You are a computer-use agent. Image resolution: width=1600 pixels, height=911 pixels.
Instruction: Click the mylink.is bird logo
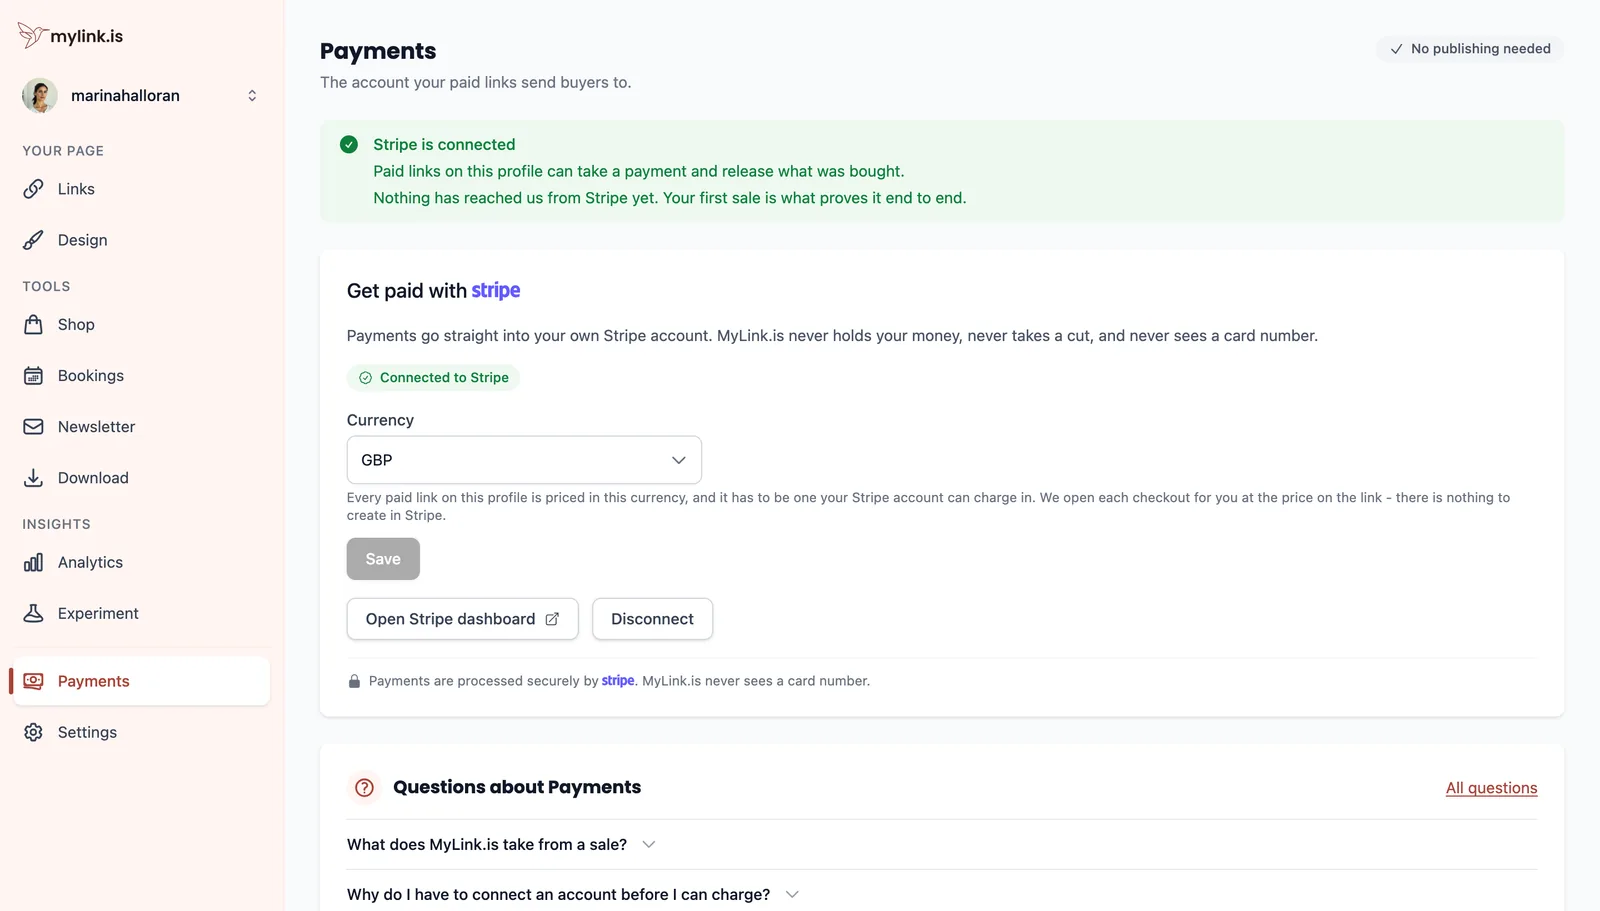32,35
